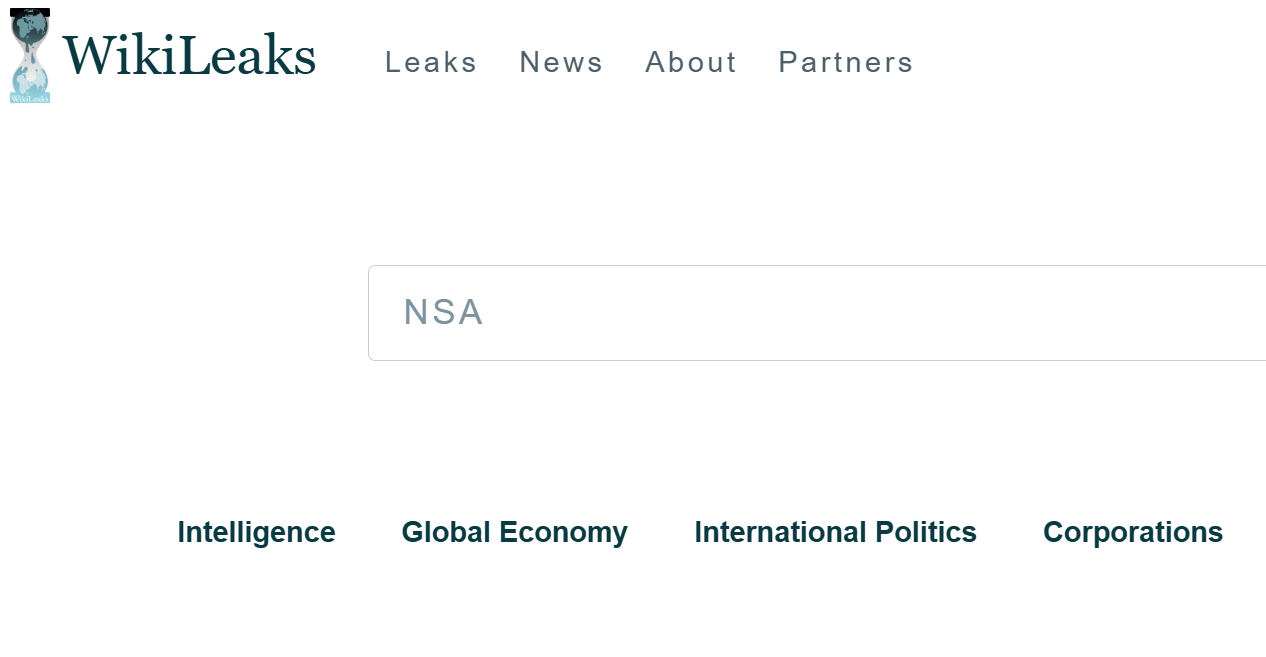
Task: Go to the News section
Action: click(561, 62)
